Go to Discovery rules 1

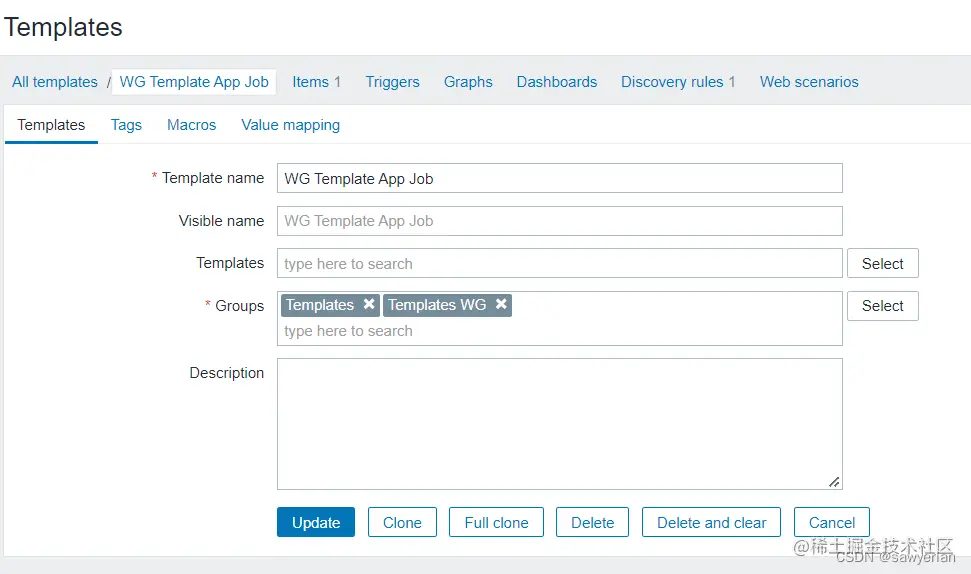[x=678, y=82]
